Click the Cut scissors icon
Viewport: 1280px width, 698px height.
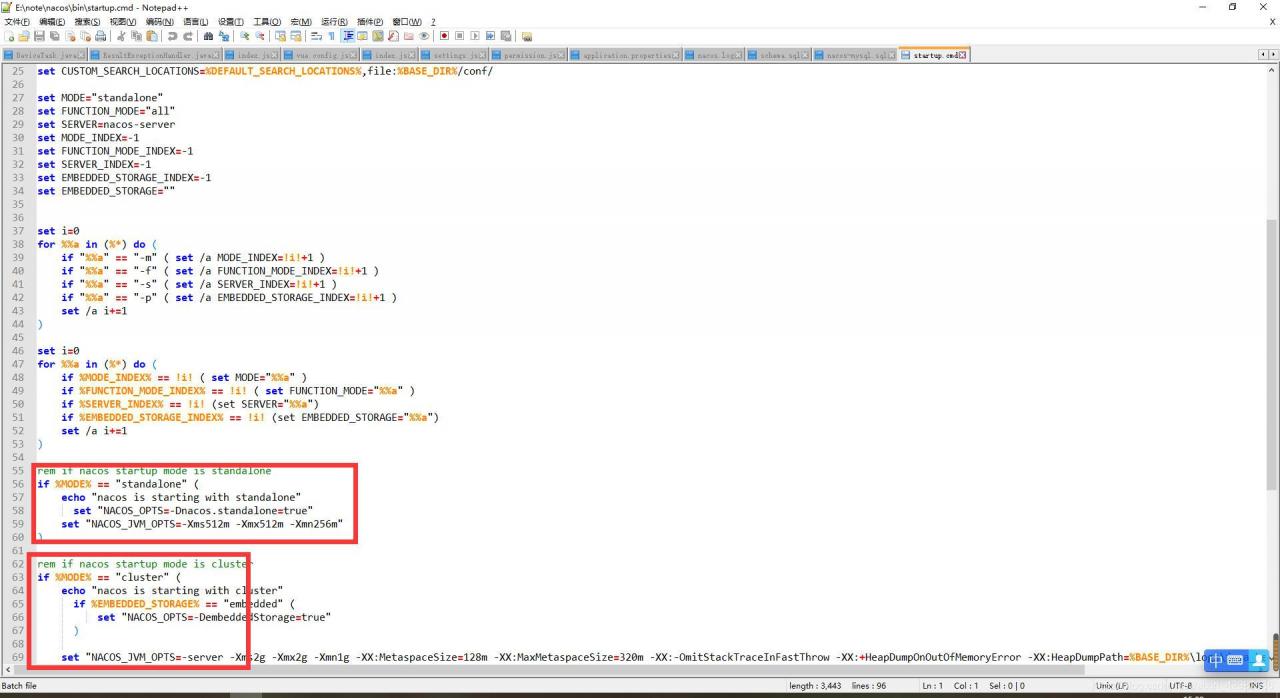[x=121, y=36]
